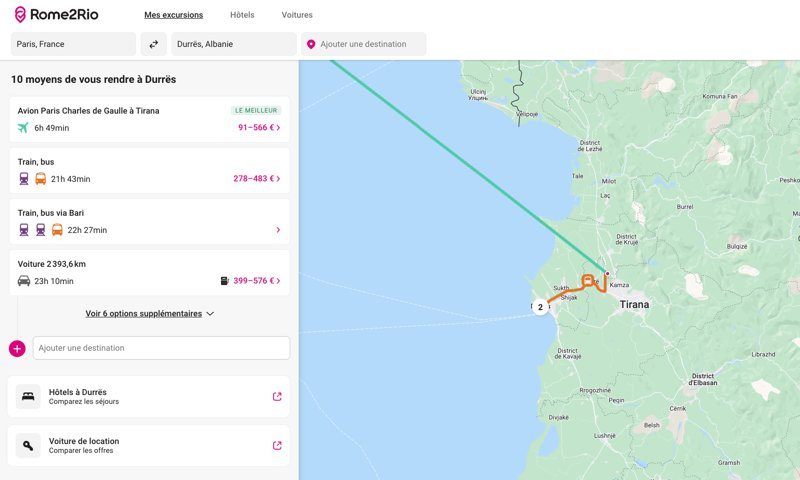Open chevron next to 278–483 € price
This screenshot has height=480, width=800.
pos(278,179)
